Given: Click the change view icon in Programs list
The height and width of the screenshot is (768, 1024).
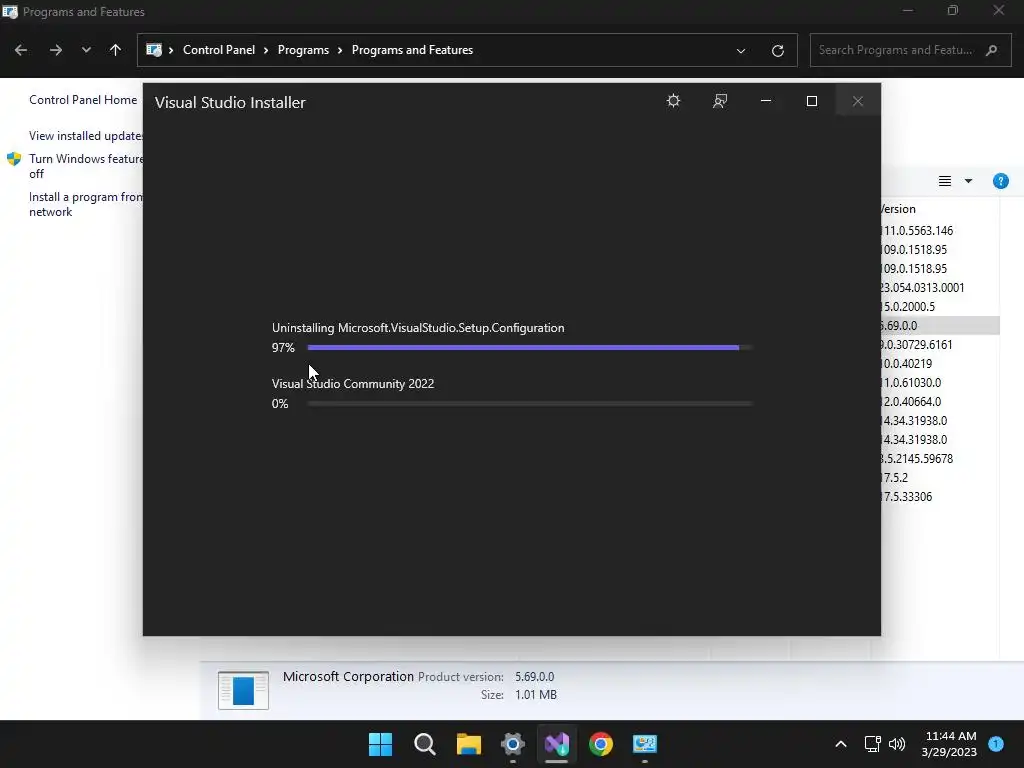Looking at the screenshot, I should 944,182.
